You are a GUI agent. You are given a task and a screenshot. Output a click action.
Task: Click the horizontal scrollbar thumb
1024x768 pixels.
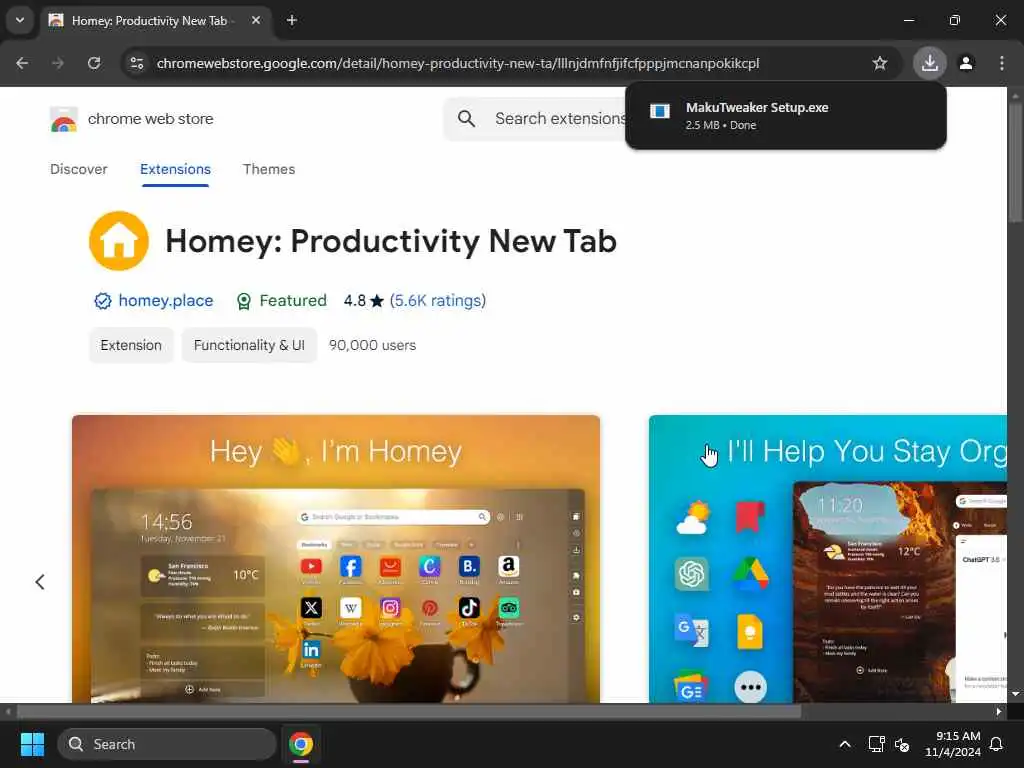(409, 711)
